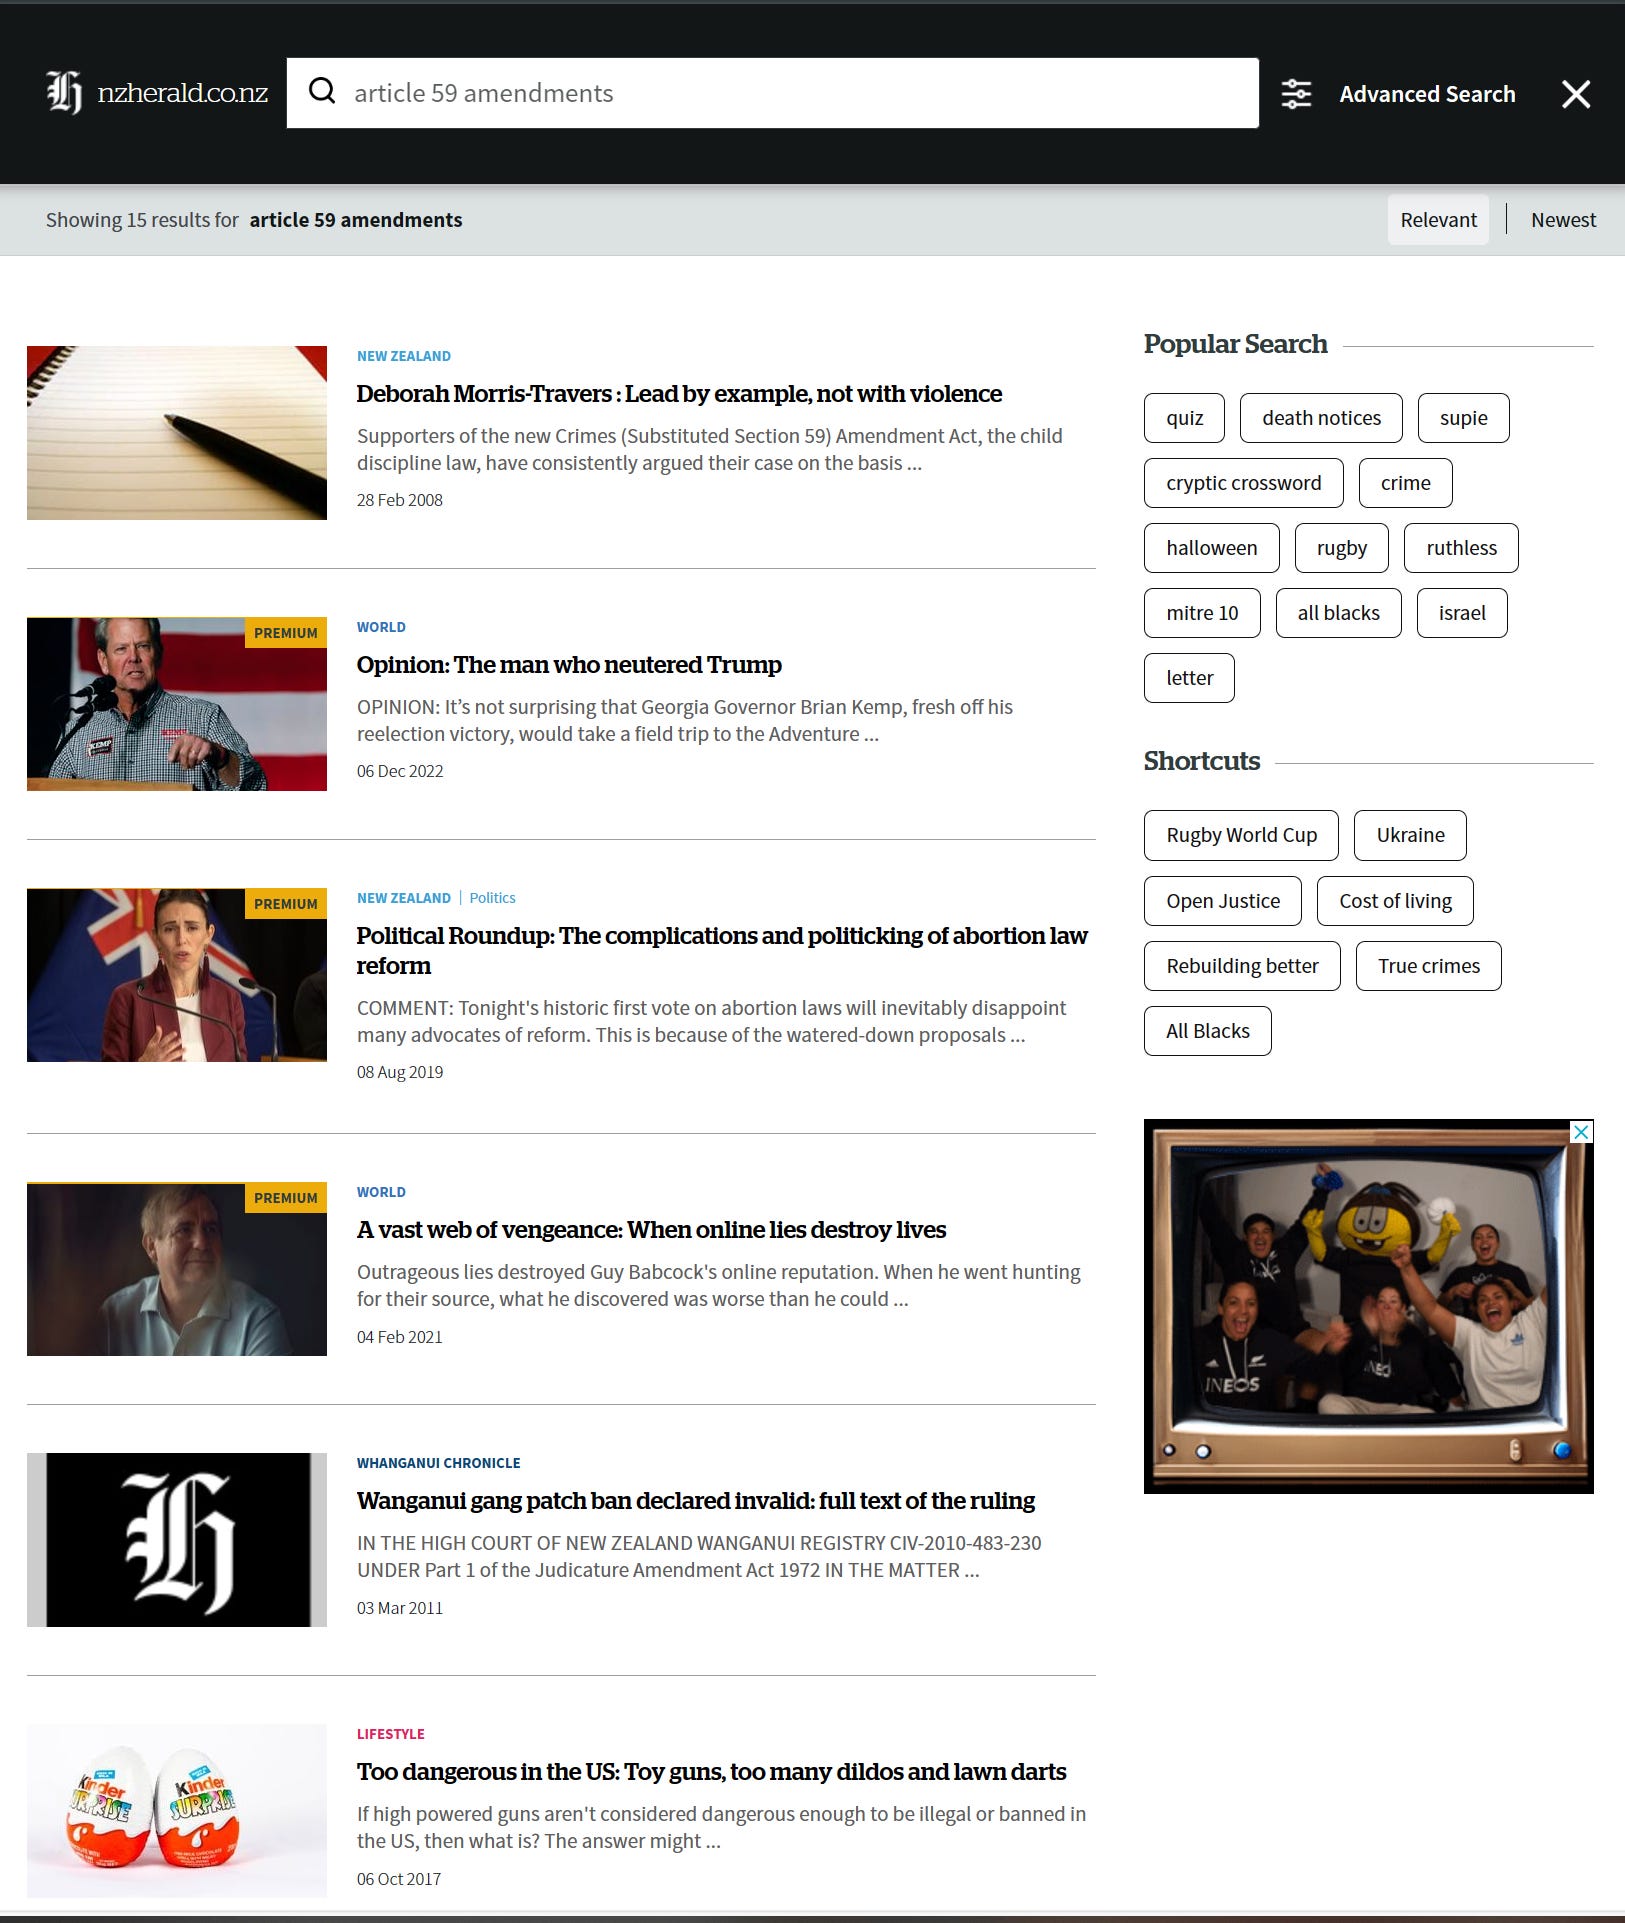Click the Politics subcategory link
Screen dimensions: 1625x1923
pyautogui.click(x=492, y=898)
